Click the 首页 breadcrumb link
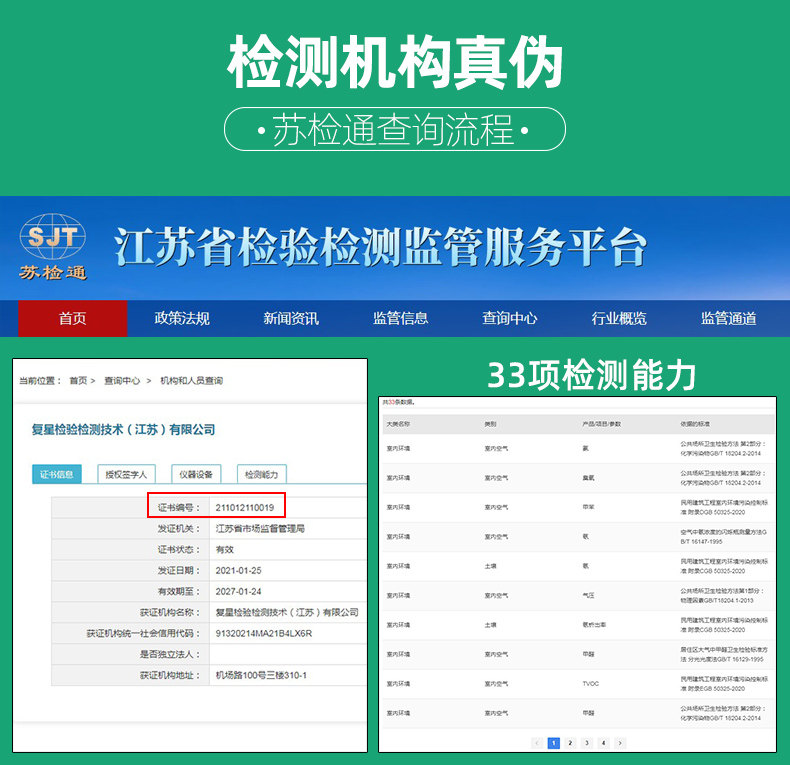The width and height of the screenshot is (790, 765). click(78, 380)
